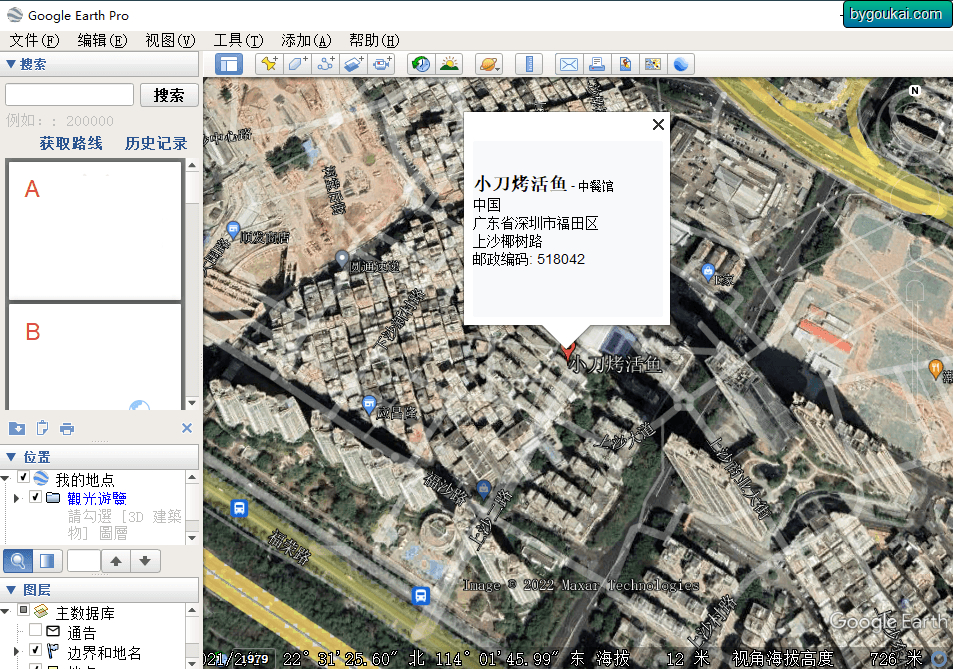Screen dimensions: 953x669
Task: Open the 视图(V) menu
Action: pyautogui.click(x=170, y=41)
